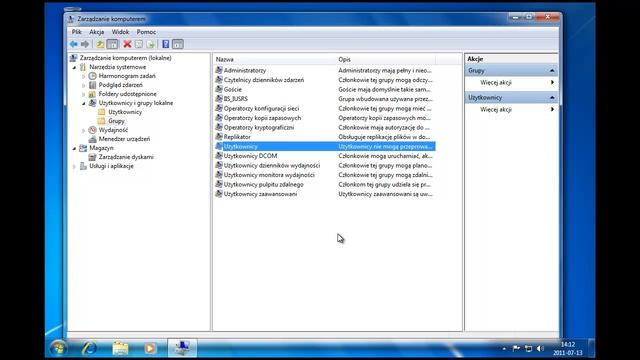Click the Podgląd zdarzeń icon
Image resolution: width=640 pixels, height=360 pixels.
(93, 85)
